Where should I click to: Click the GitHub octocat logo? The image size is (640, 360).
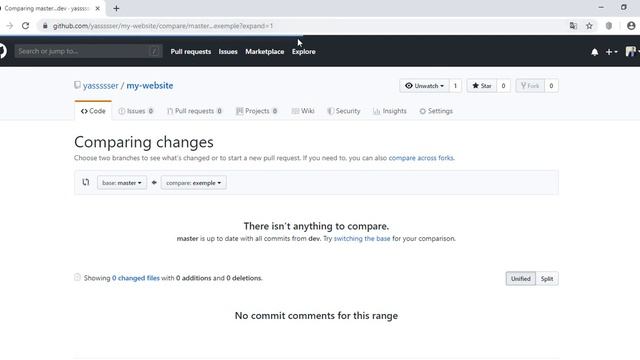click(x=2, y=51)
